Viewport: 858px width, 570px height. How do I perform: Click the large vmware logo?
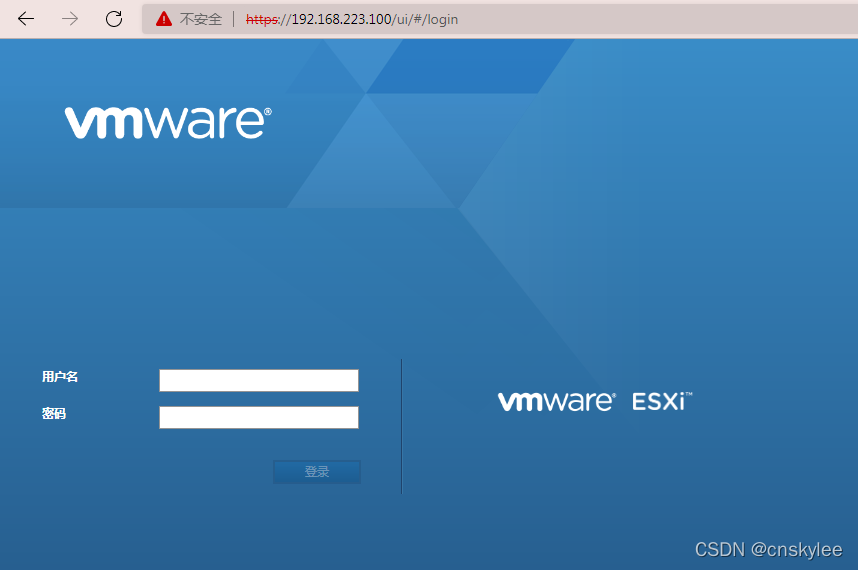(x=168, y=123)
